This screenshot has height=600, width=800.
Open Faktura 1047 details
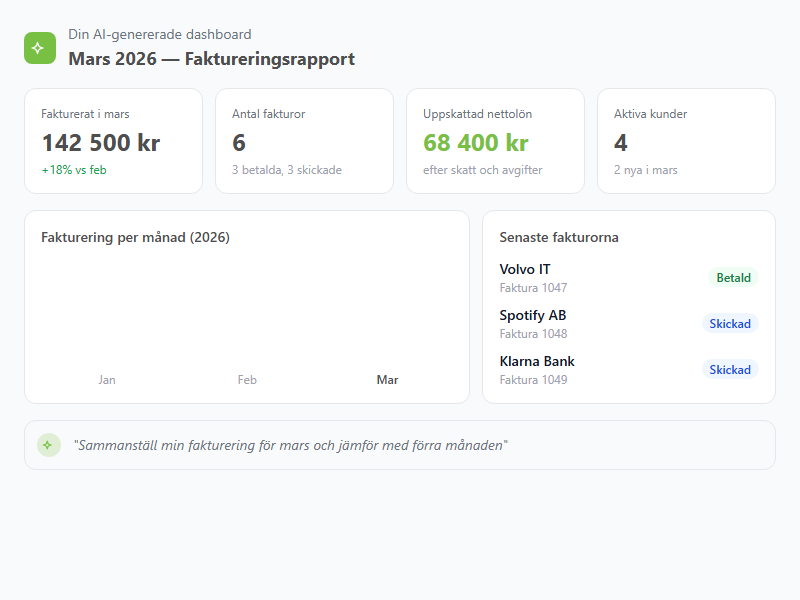533,287
